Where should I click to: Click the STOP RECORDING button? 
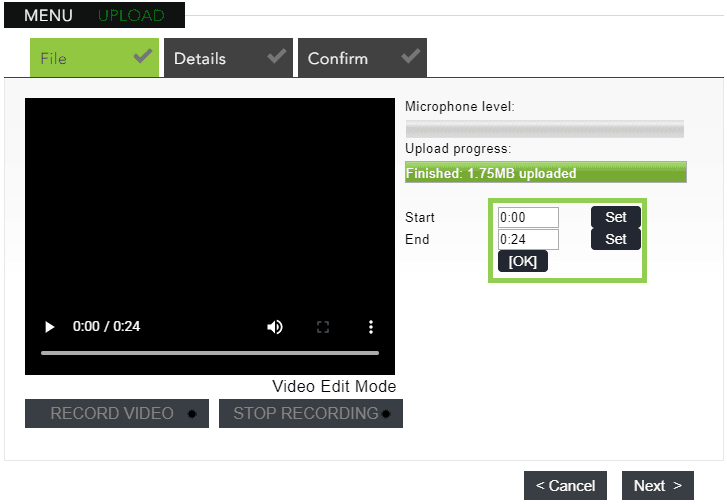[311, 413]
